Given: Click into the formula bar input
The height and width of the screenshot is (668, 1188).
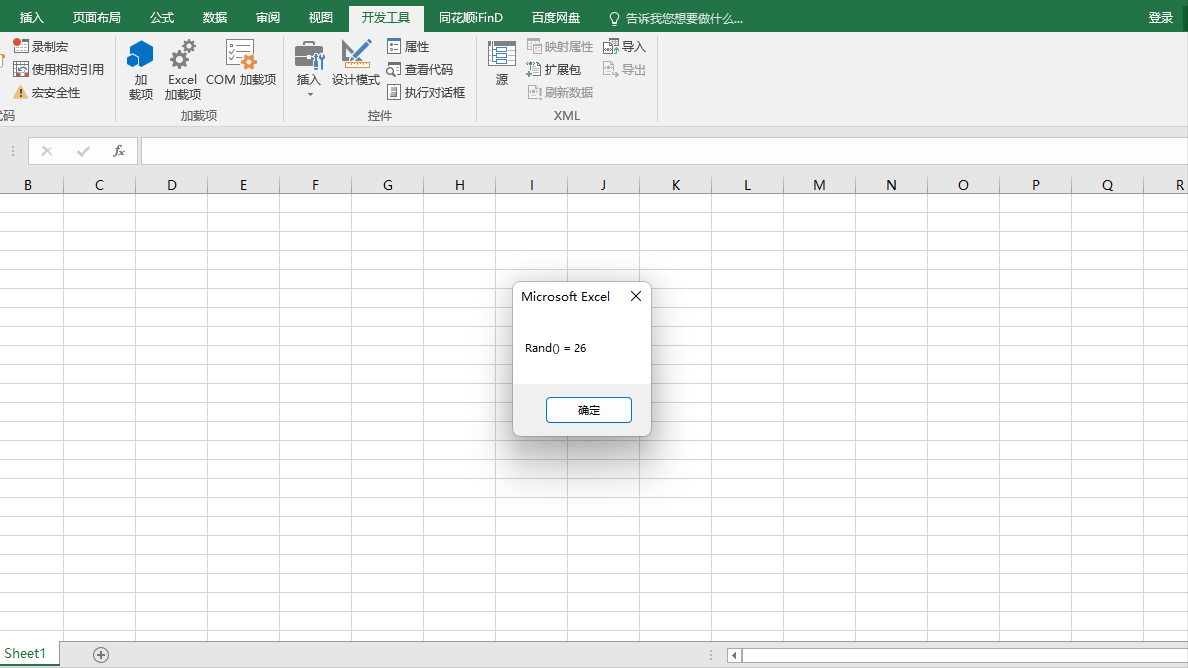Looking at the screenshot, I should click(x=664, y=151).
